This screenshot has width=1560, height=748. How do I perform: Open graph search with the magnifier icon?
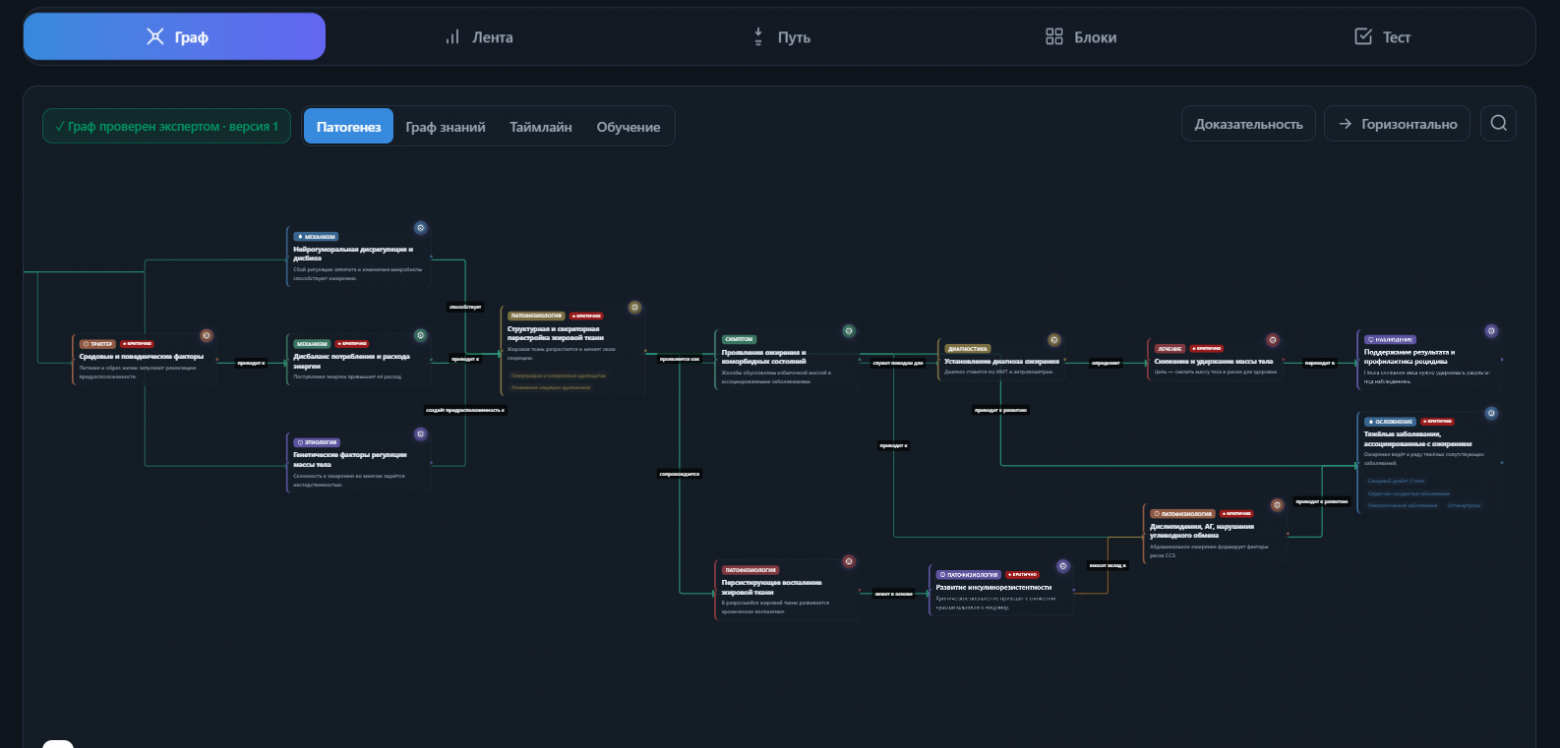pyautogui.click(x=1498, y=123)
